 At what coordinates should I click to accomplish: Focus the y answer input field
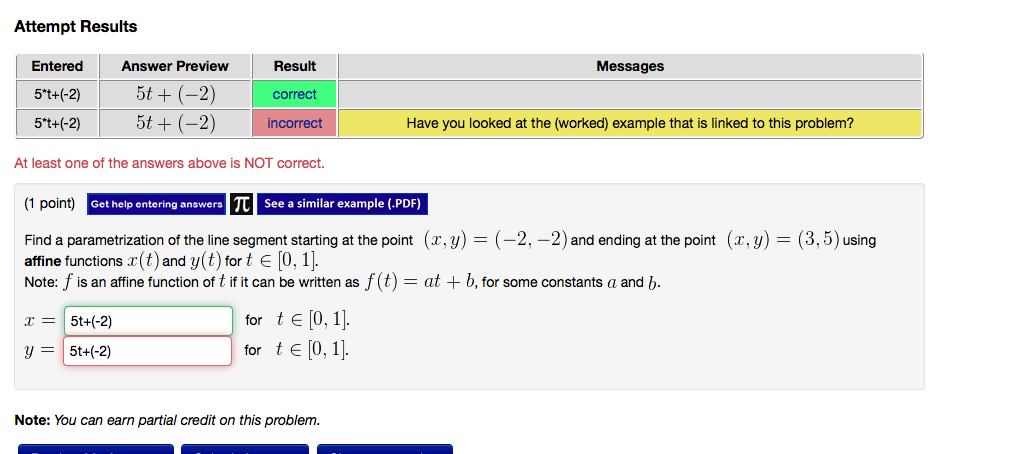(x=147, y=351)
